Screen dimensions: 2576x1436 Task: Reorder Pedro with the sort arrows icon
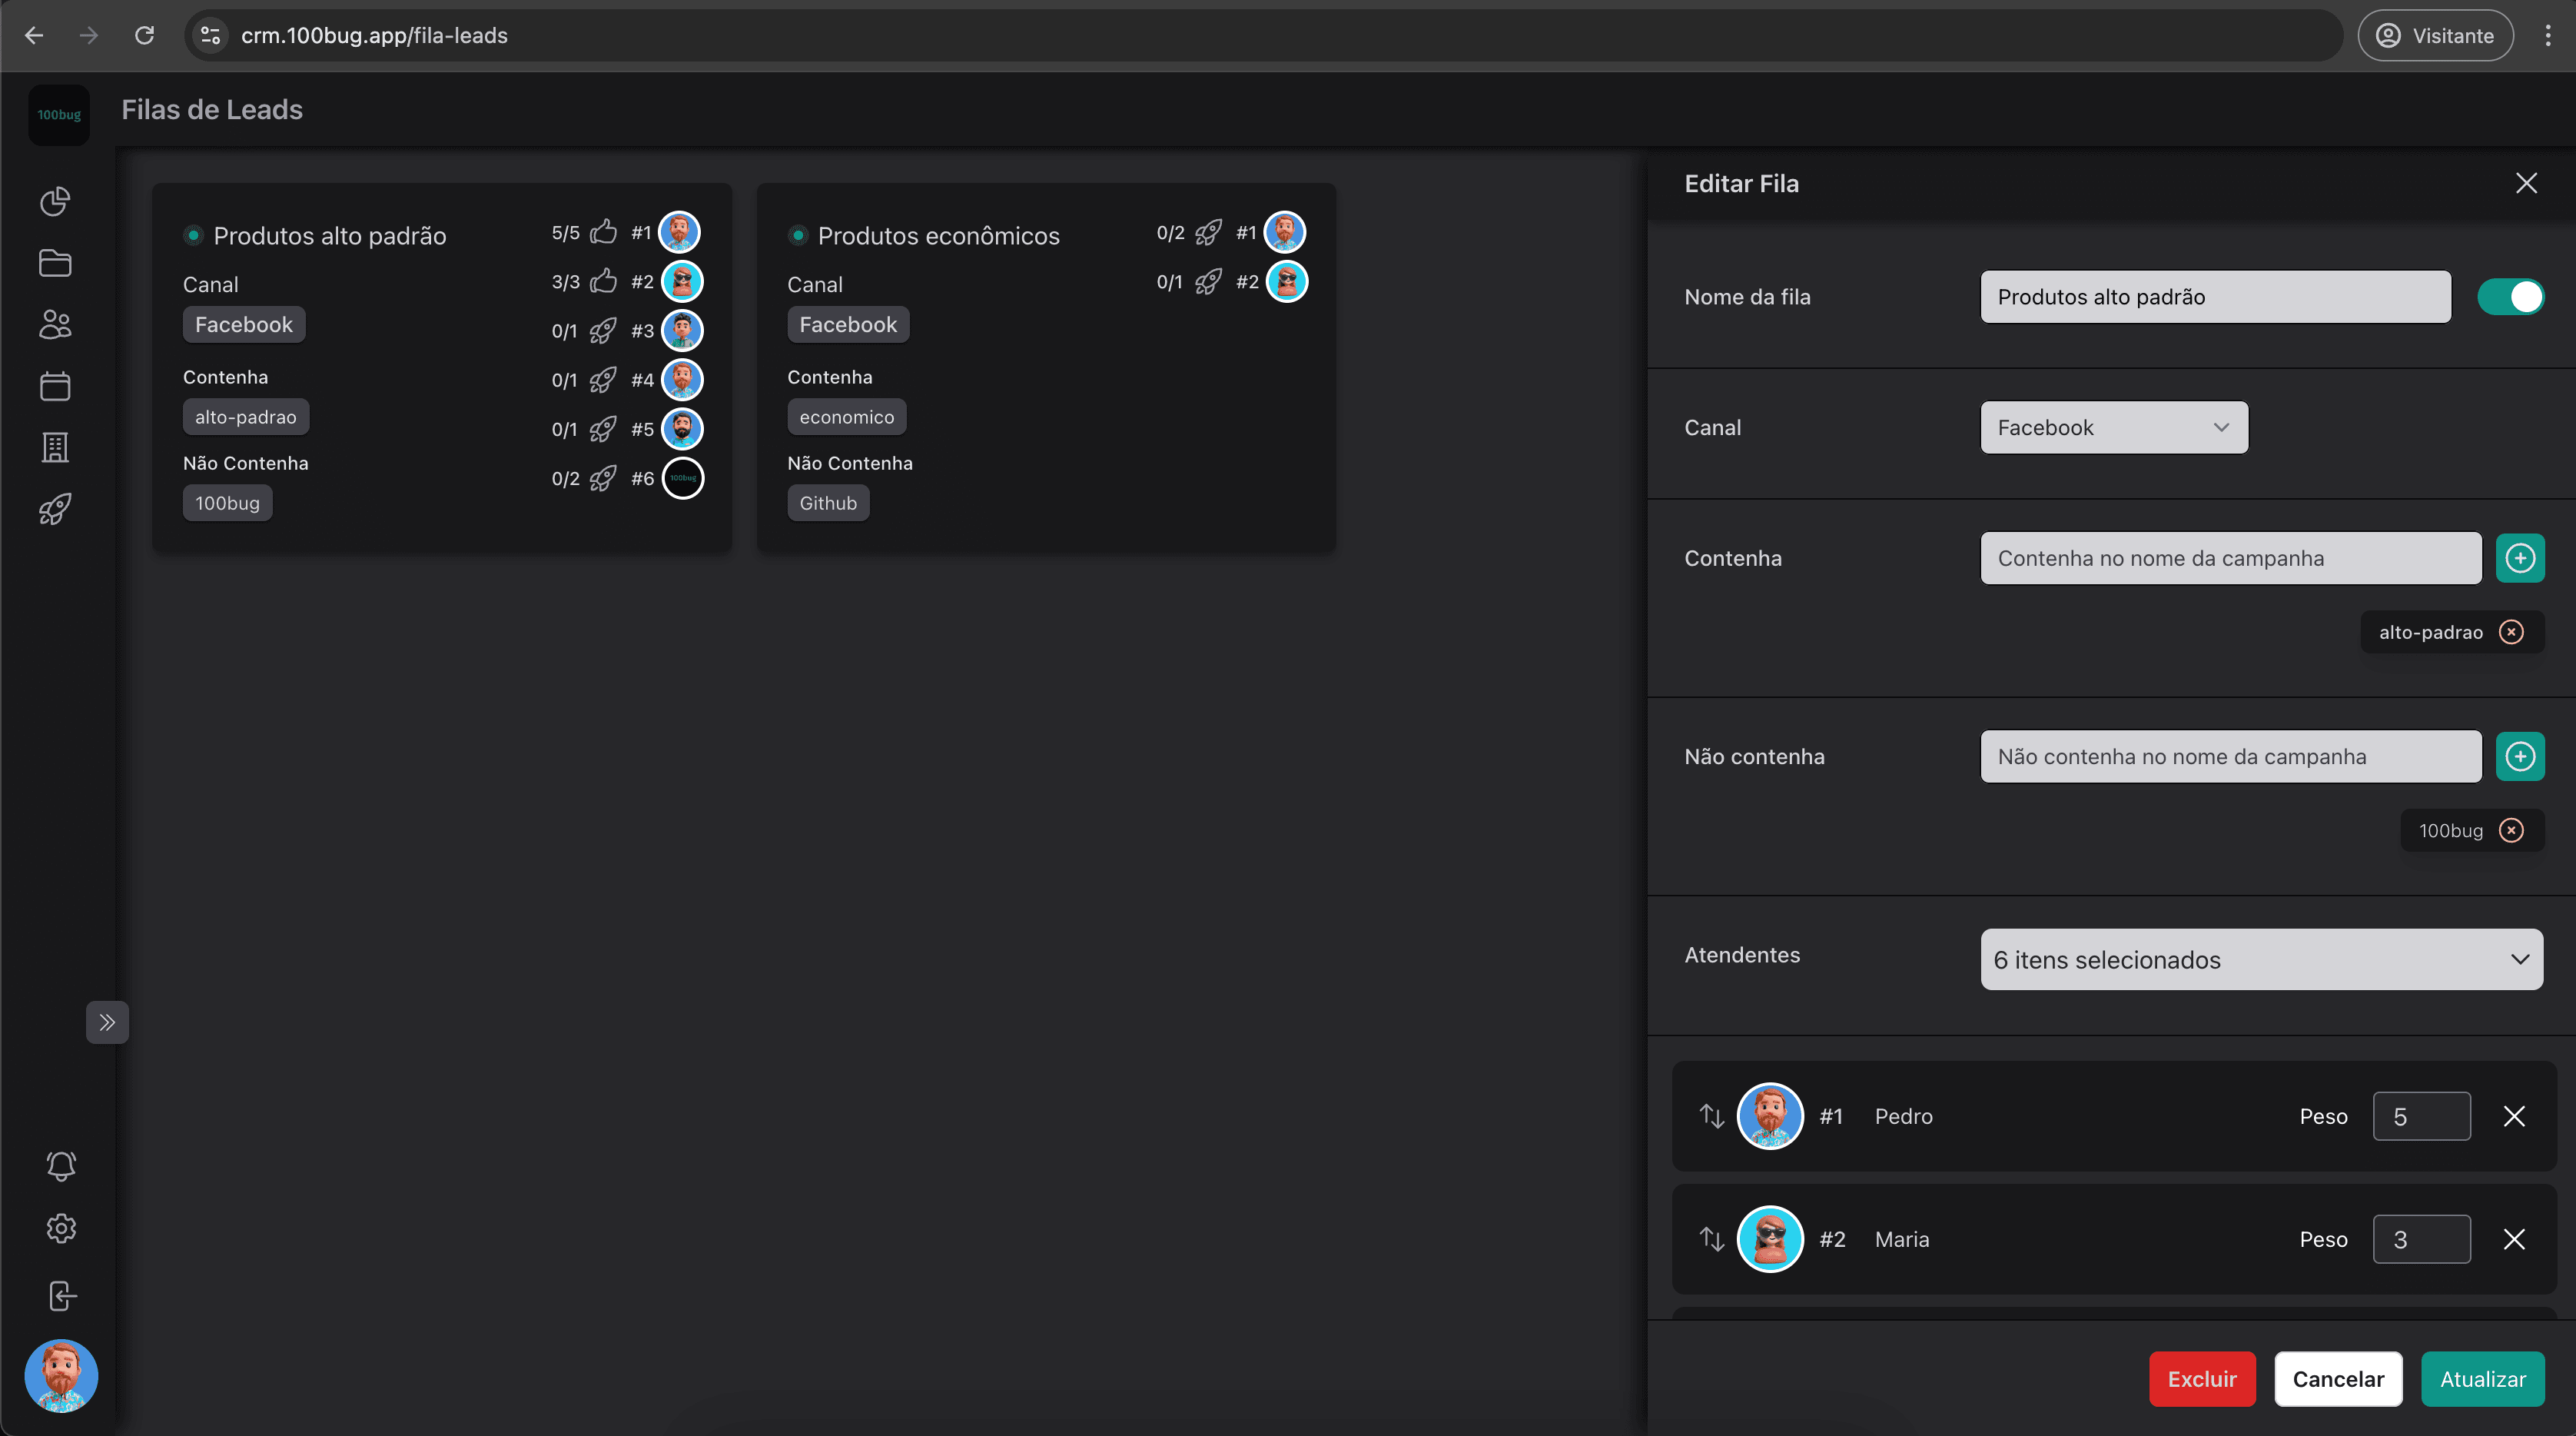pos(1712,1116)
